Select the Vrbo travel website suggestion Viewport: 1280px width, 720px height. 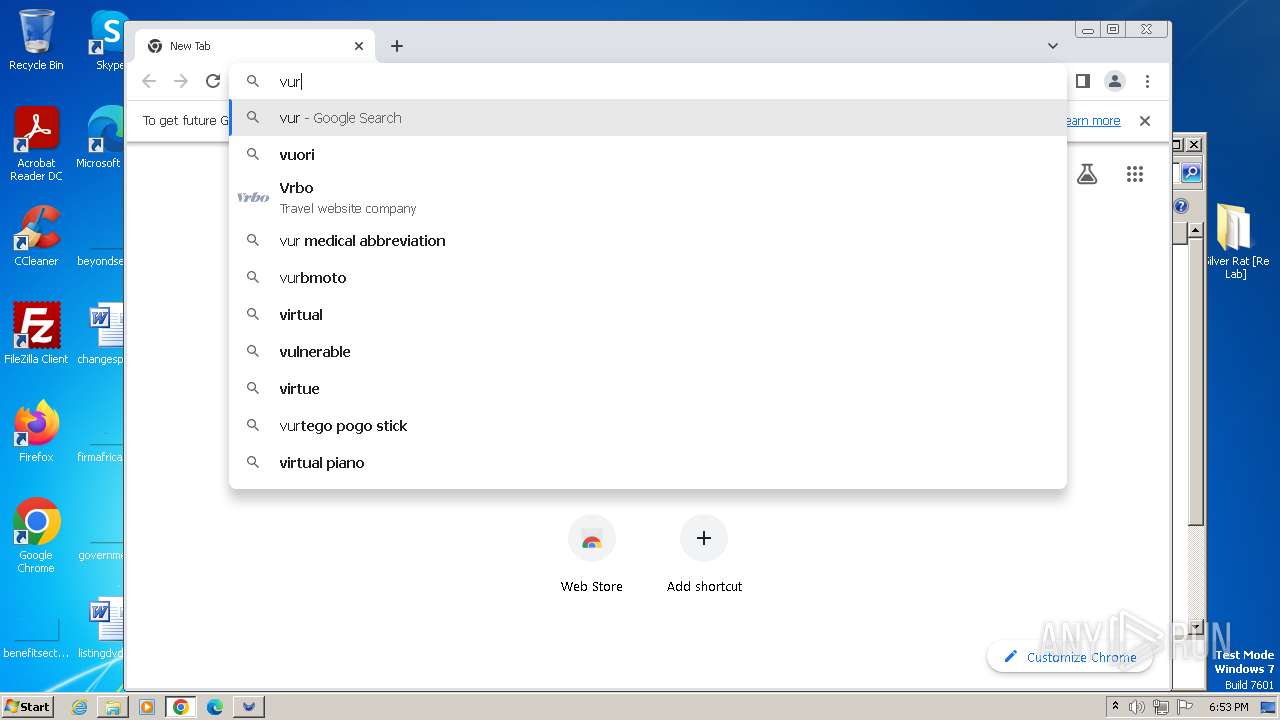click(x=648, y=197)
